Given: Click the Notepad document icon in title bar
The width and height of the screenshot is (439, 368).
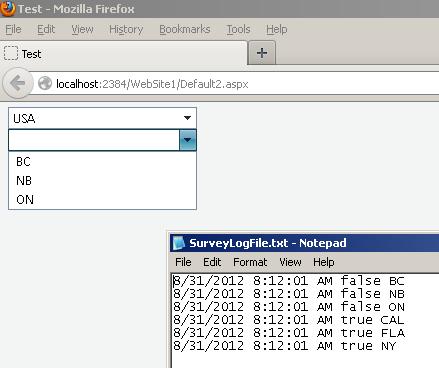Looking at the screenshot, I should 179,243.
